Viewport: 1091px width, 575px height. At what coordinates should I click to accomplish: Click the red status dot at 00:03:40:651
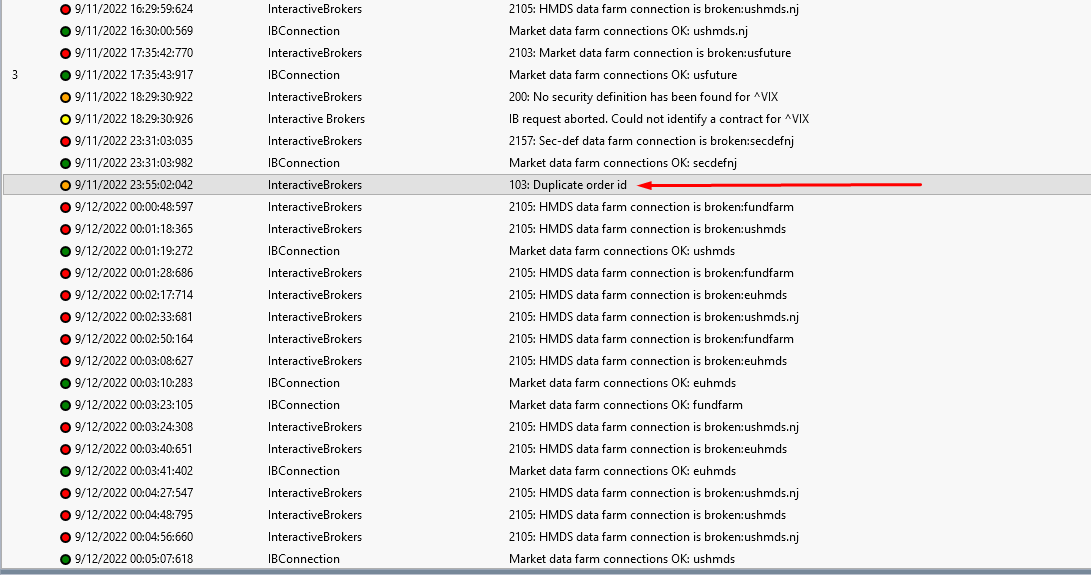pyautogui.click(x=65, y=450)
